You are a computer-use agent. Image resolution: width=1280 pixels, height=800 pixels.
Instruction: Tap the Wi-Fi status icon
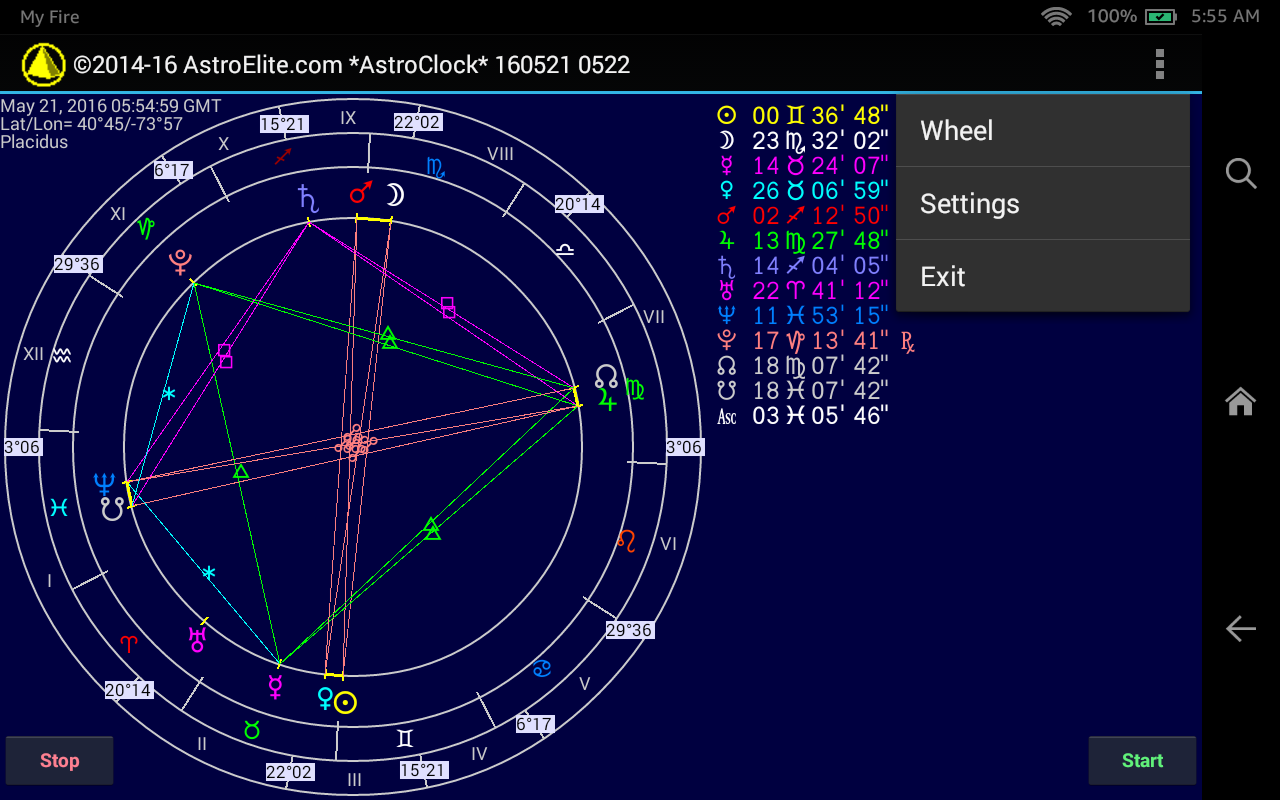[1055, 16]
